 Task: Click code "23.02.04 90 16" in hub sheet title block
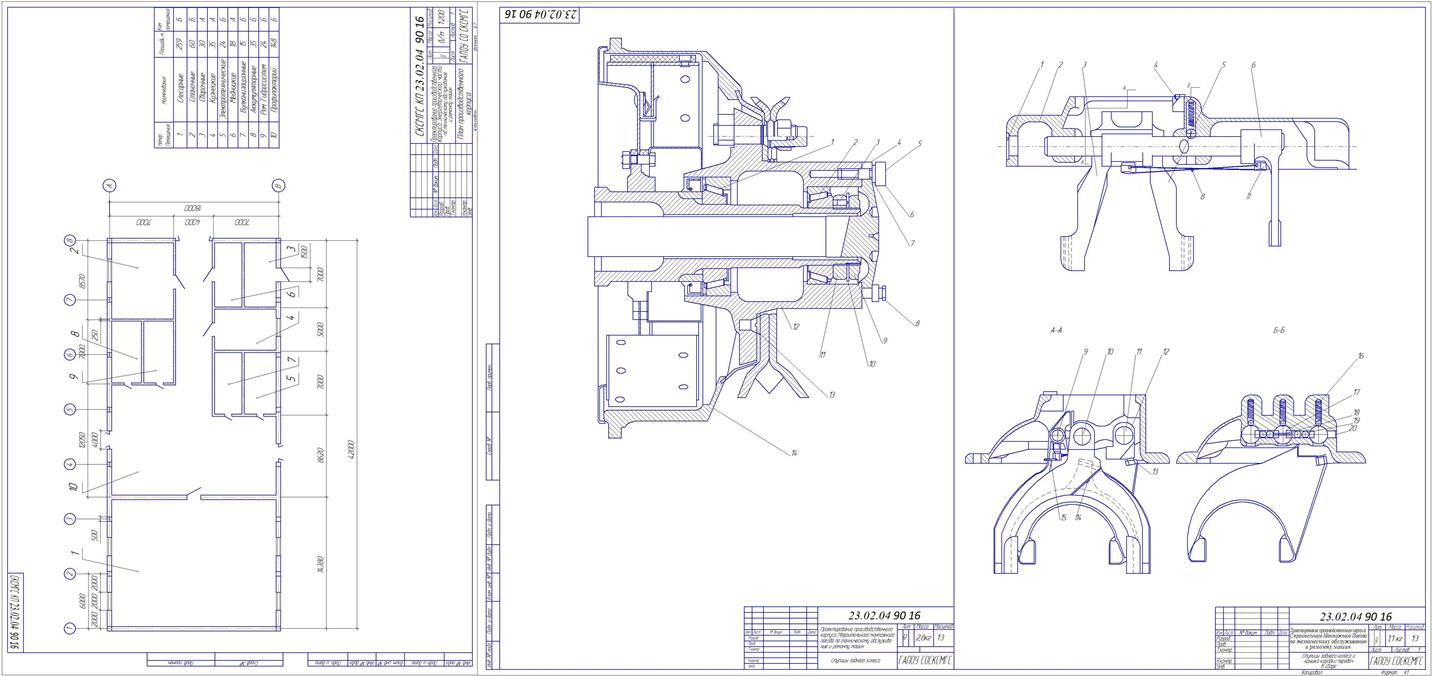(x=885, y=616)
